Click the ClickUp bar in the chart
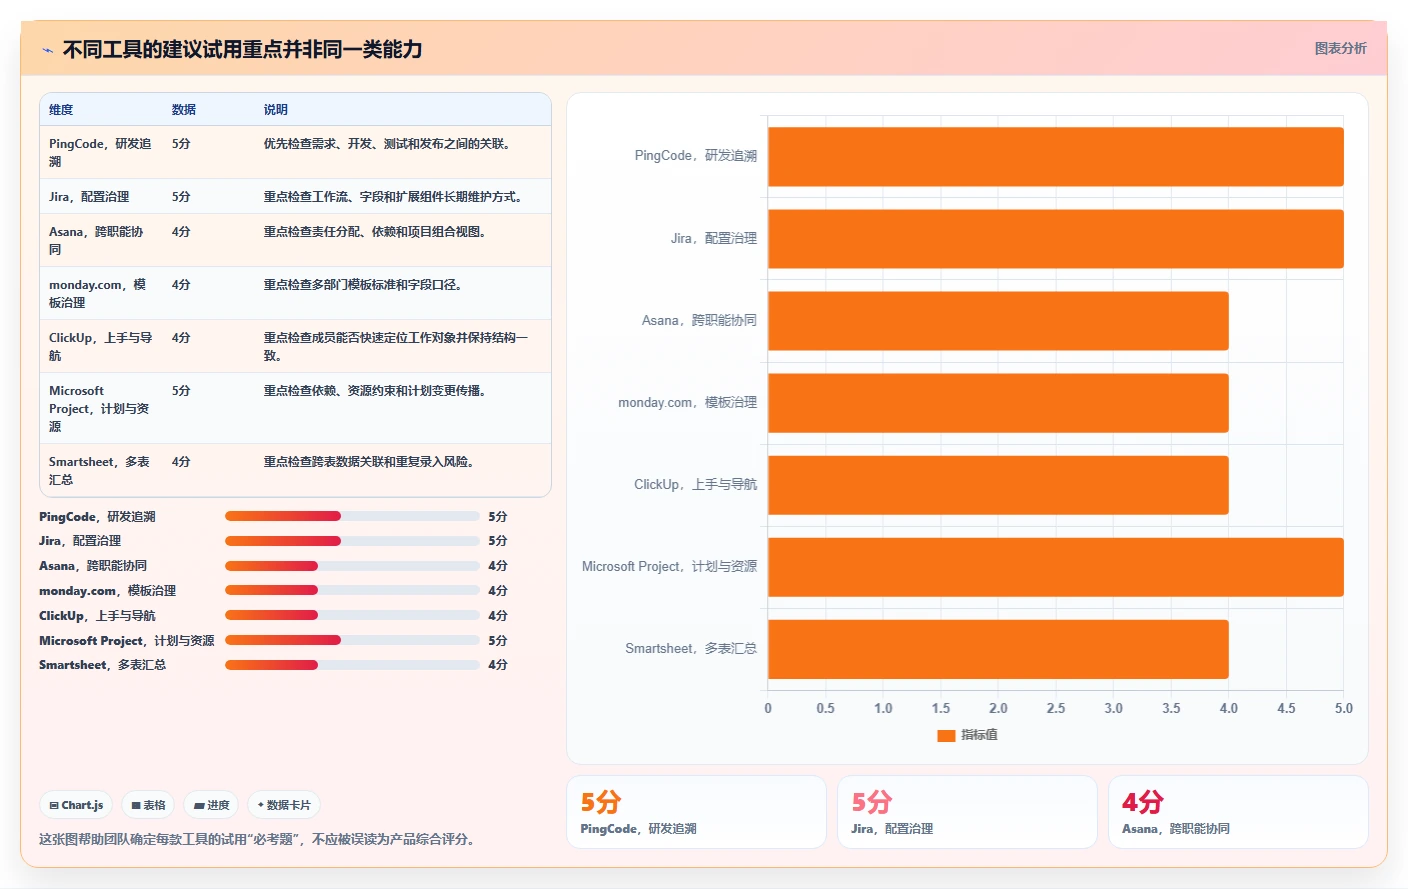This screenshot has width=1408, height=889. point(998,485)
